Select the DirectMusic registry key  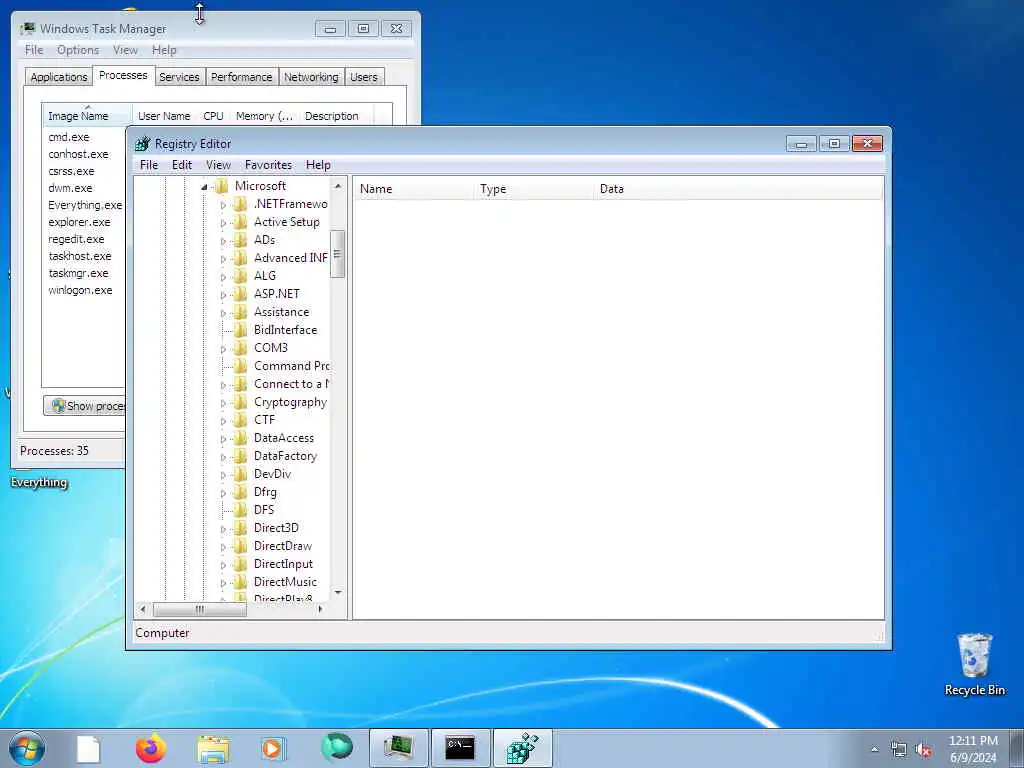[x=285, y=582]
